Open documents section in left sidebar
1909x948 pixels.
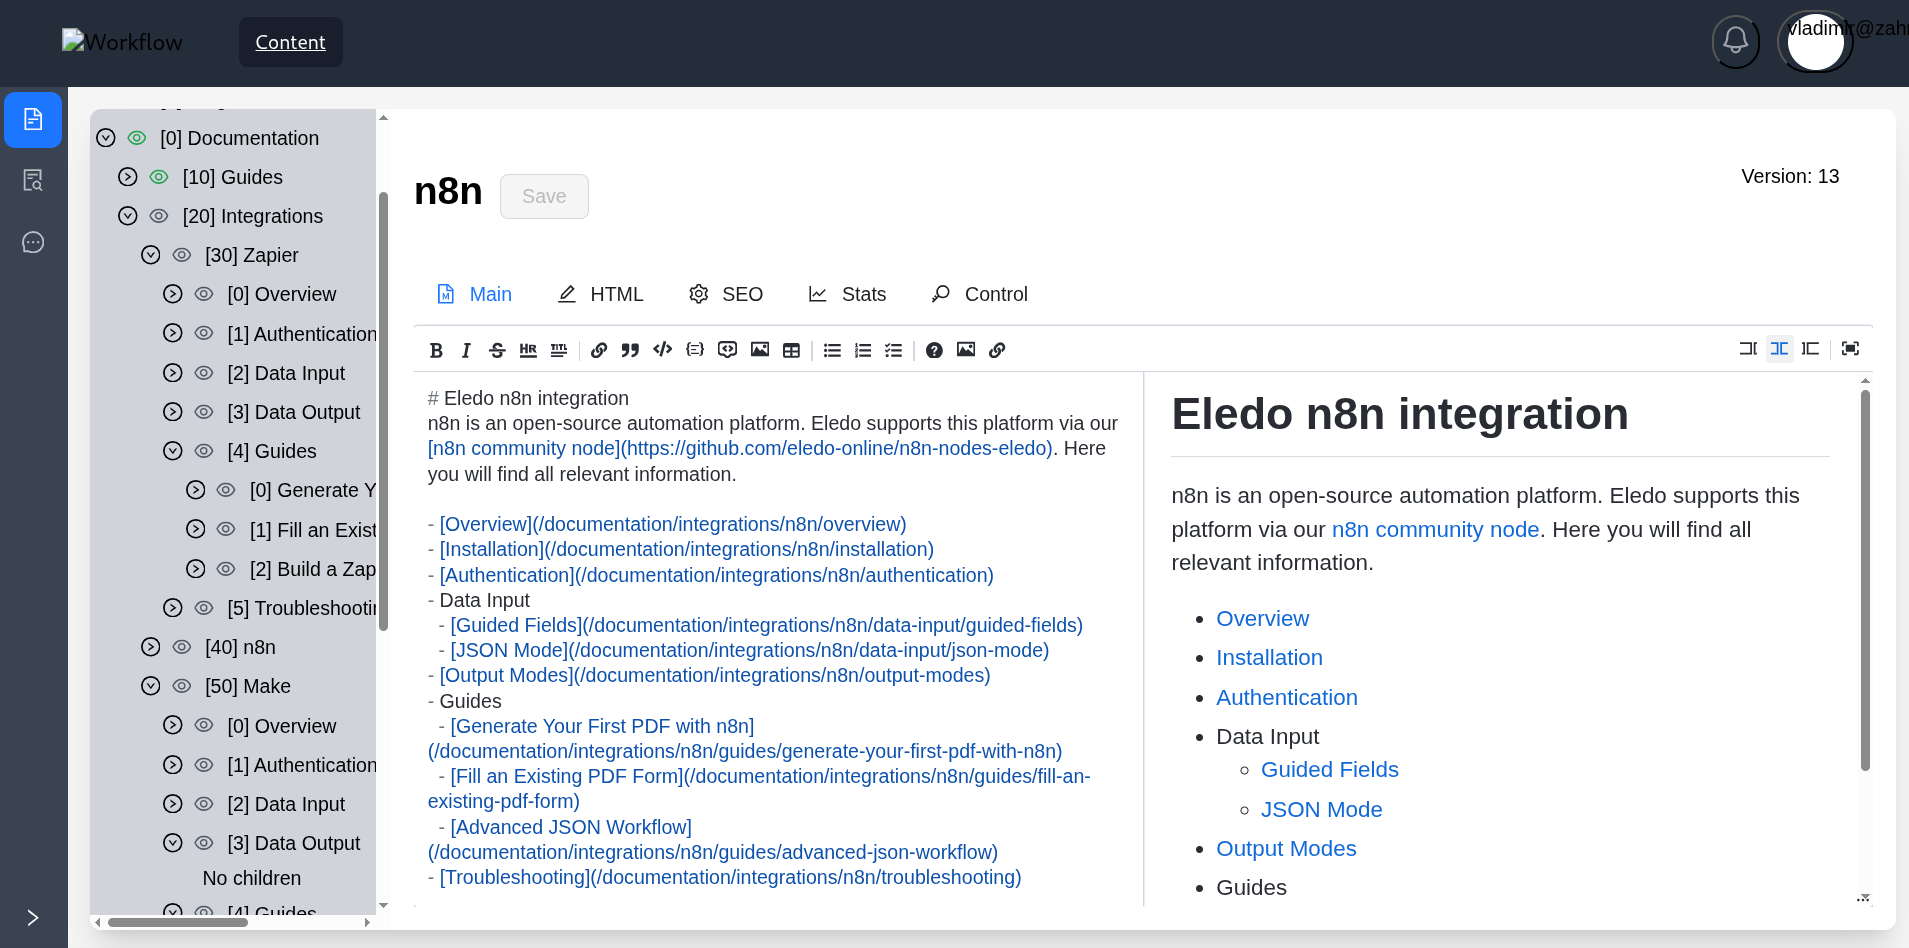click(x=33, y=119)
